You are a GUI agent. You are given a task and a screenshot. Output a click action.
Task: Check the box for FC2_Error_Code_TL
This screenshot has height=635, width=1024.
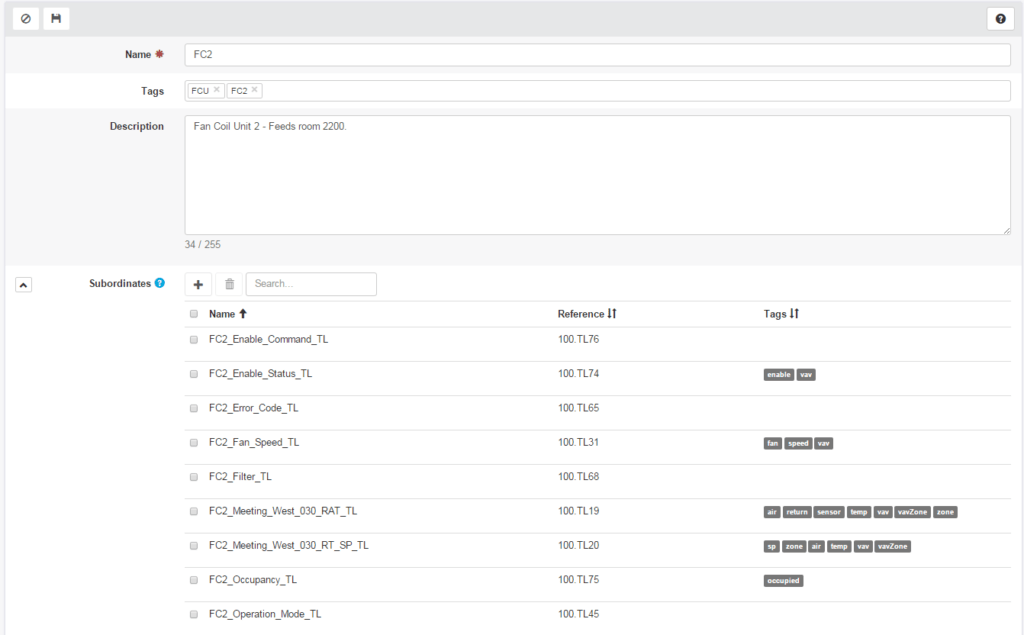tap(194, 408)
